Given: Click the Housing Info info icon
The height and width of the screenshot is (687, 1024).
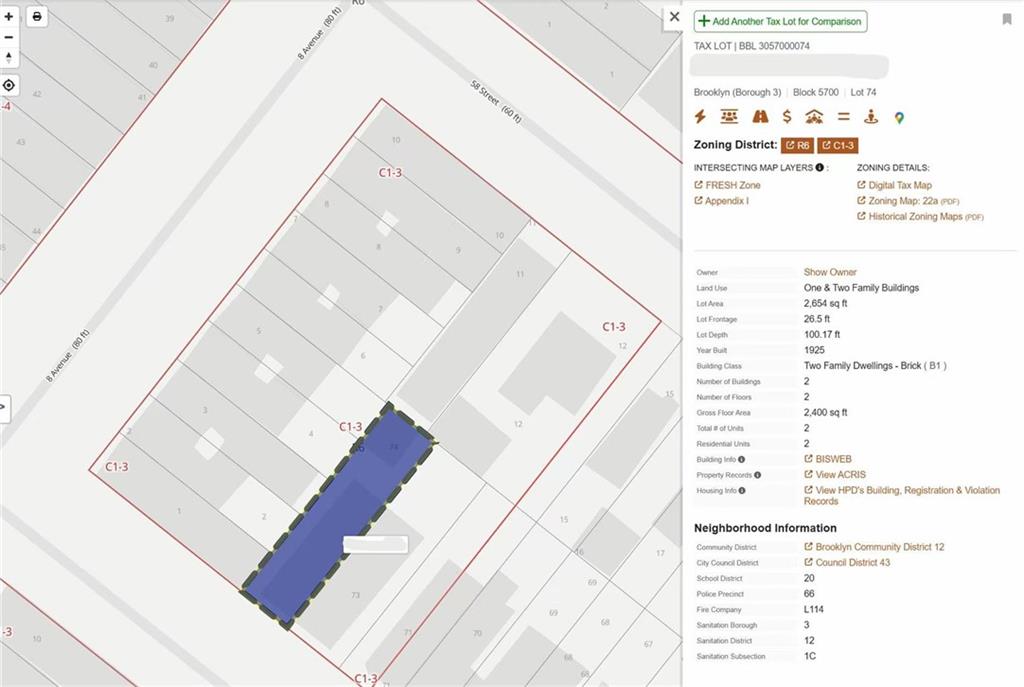Looking at the screenshot, I should coord(742,491).
